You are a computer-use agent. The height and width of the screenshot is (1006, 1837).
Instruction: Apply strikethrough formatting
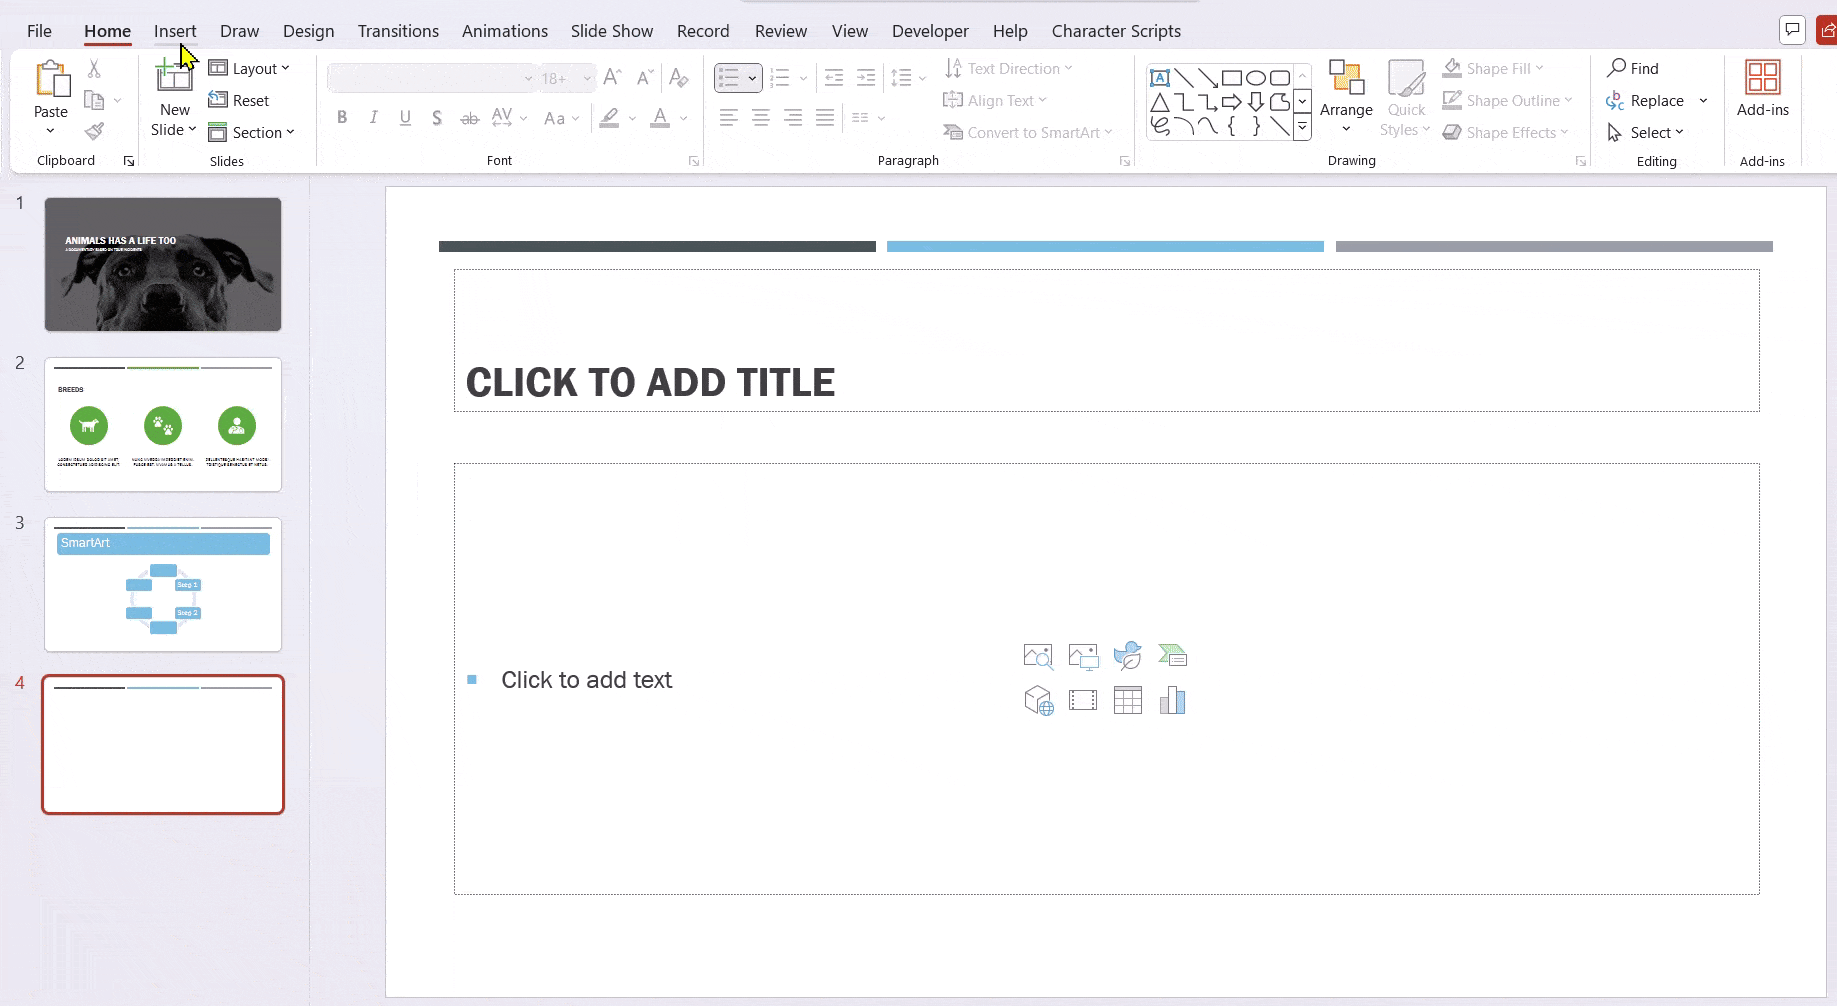click(469, 117)
